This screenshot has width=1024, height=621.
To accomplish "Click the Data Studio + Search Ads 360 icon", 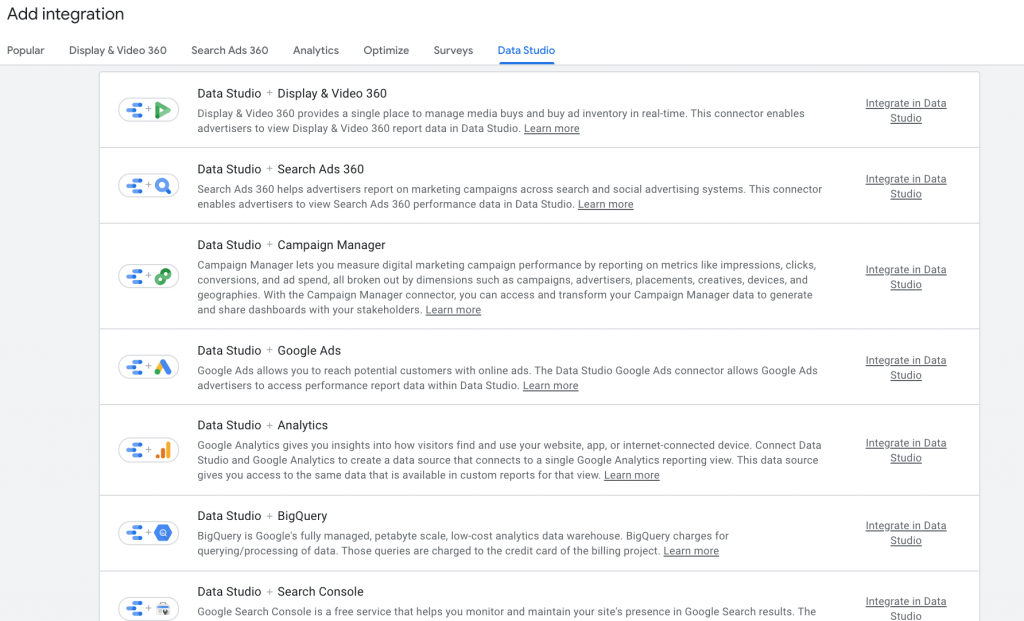I will click(148, 185).
